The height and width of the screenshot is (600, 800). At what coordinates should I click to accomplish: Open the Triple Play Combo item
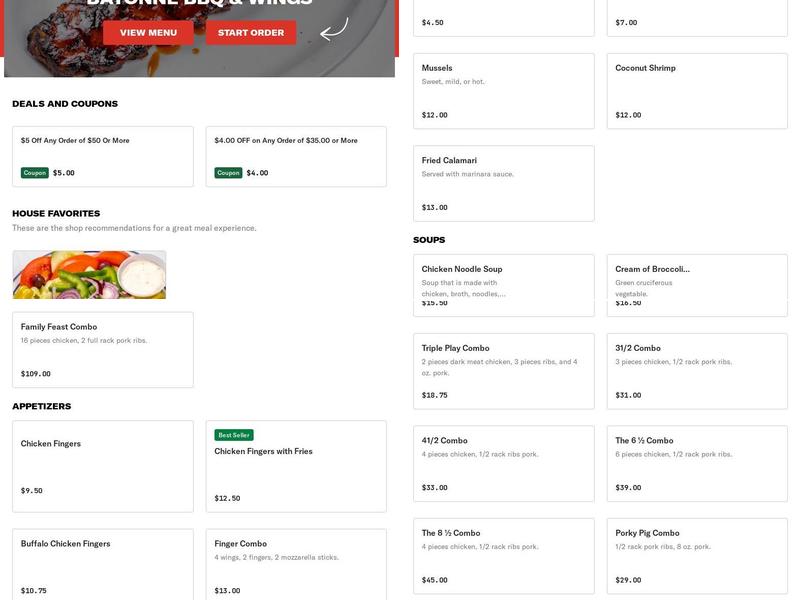click(x=503, y=371)
